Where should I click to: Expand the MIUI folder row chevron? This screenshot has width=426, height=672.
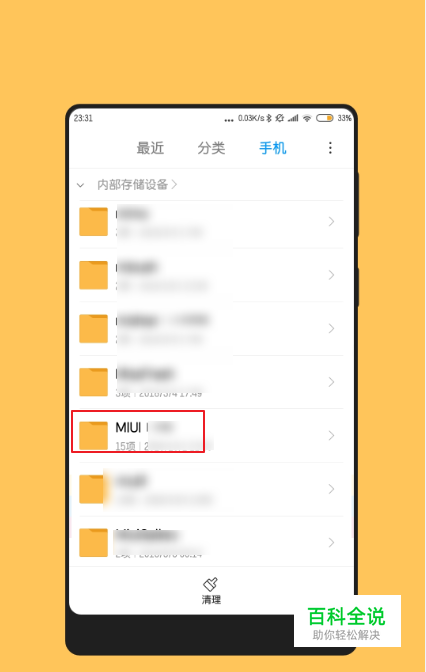coord(331,435)
